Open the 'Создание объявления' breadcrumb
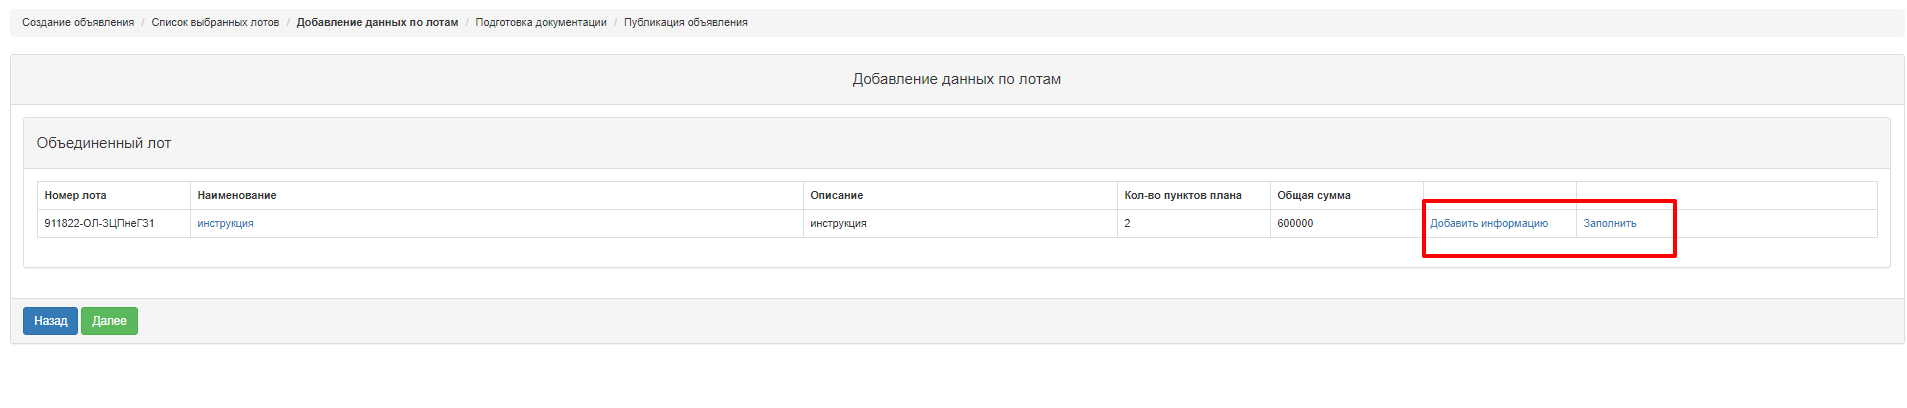The image size is (1907, 408). [78, 22]
